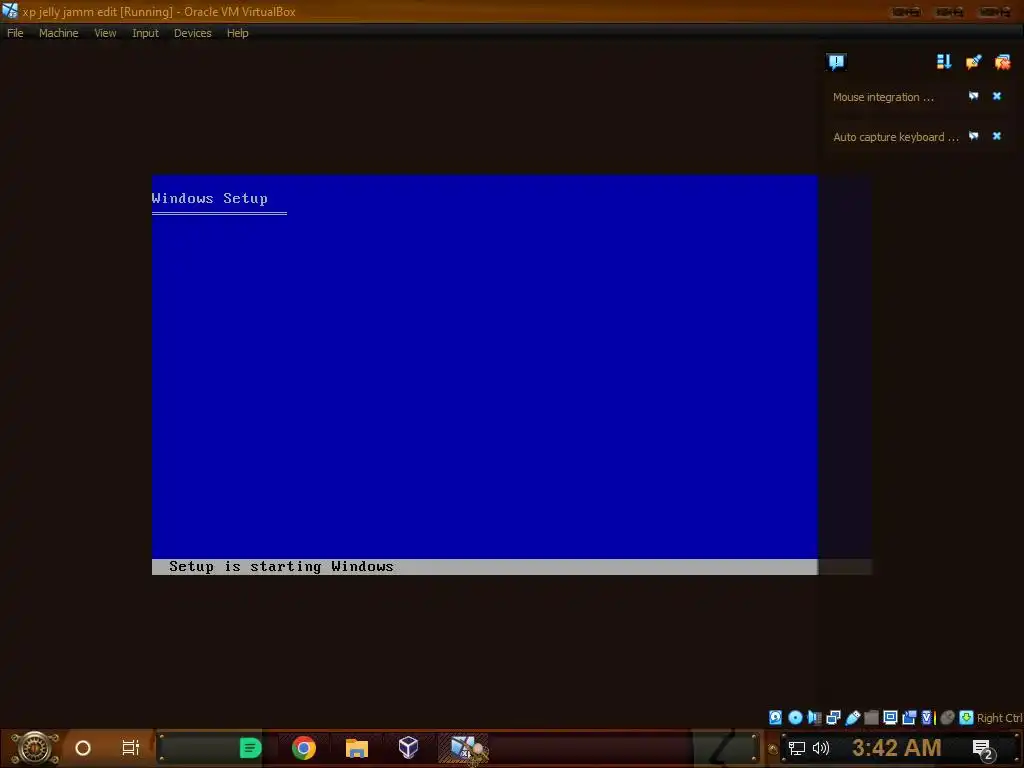The height and width of the screenshot is (768, 1024).
Task: Click the delete all notifications icon
Action: (x=1002, y=62)
